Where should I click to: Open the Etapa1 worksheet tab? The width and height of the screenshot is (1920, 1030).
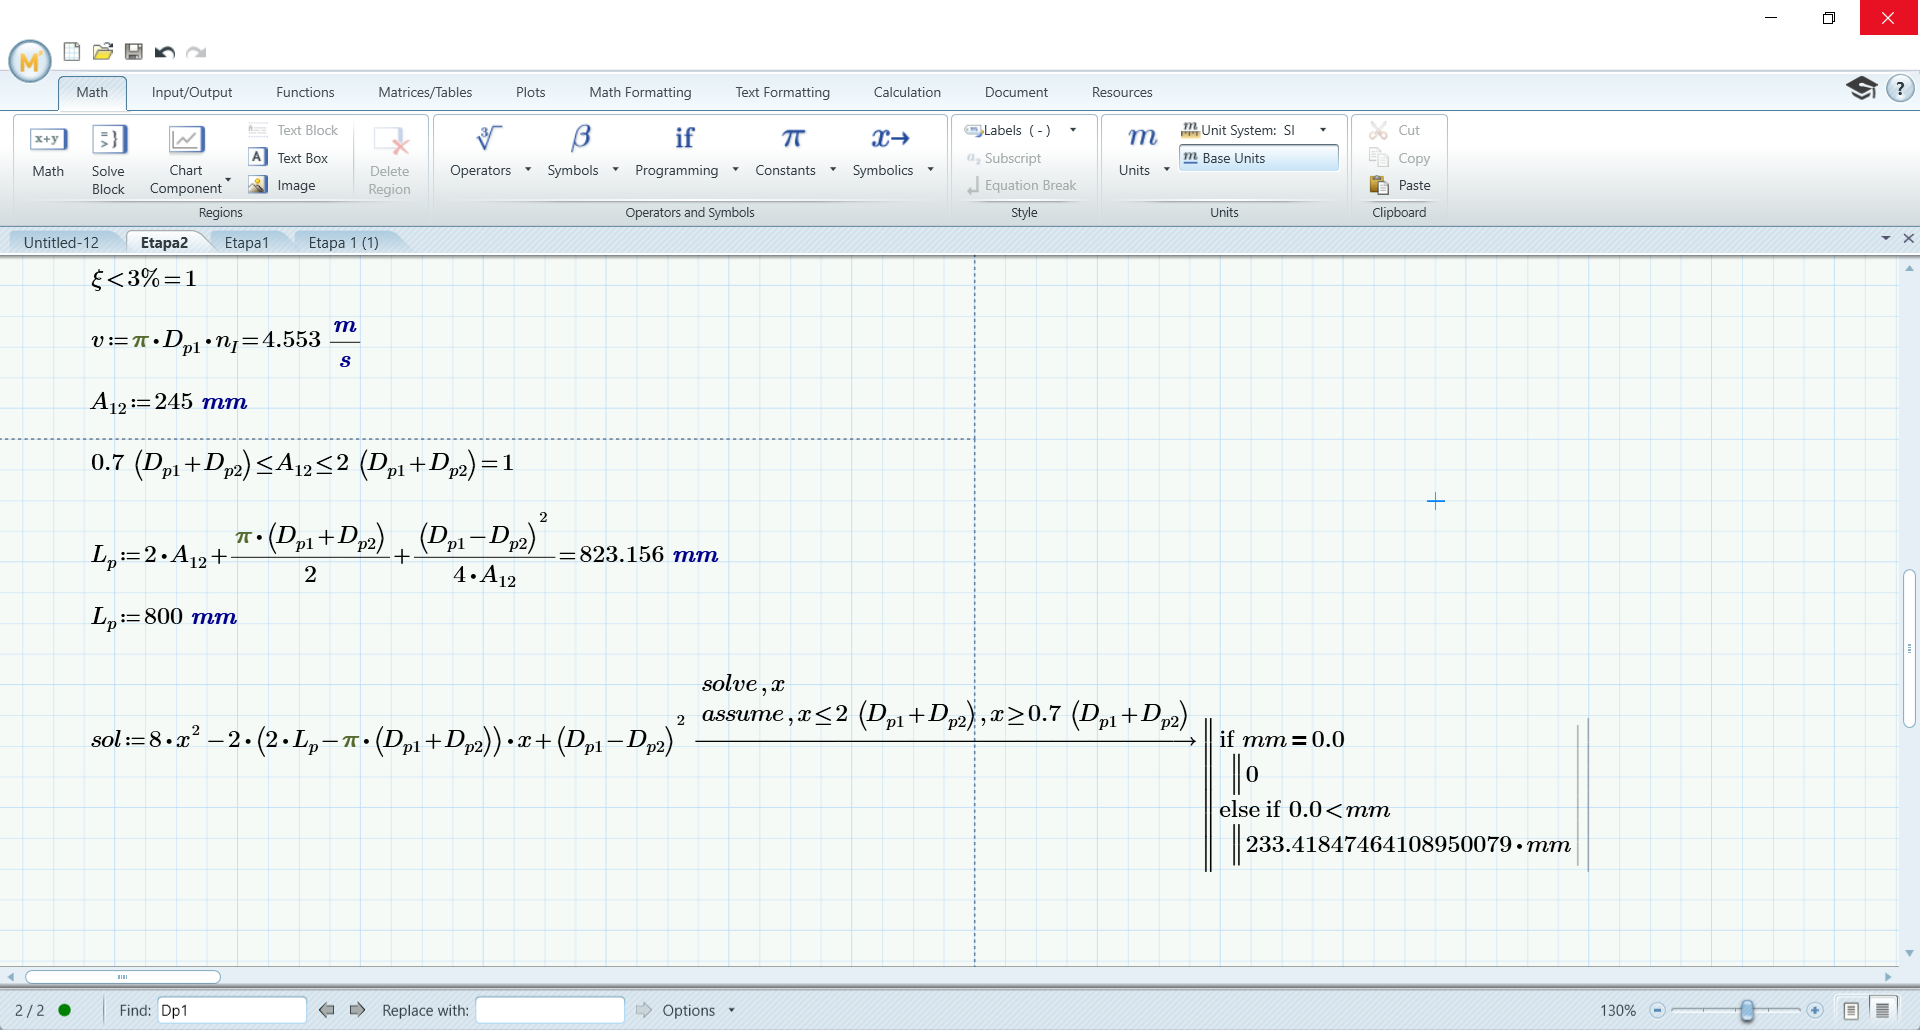click(246, 242)
